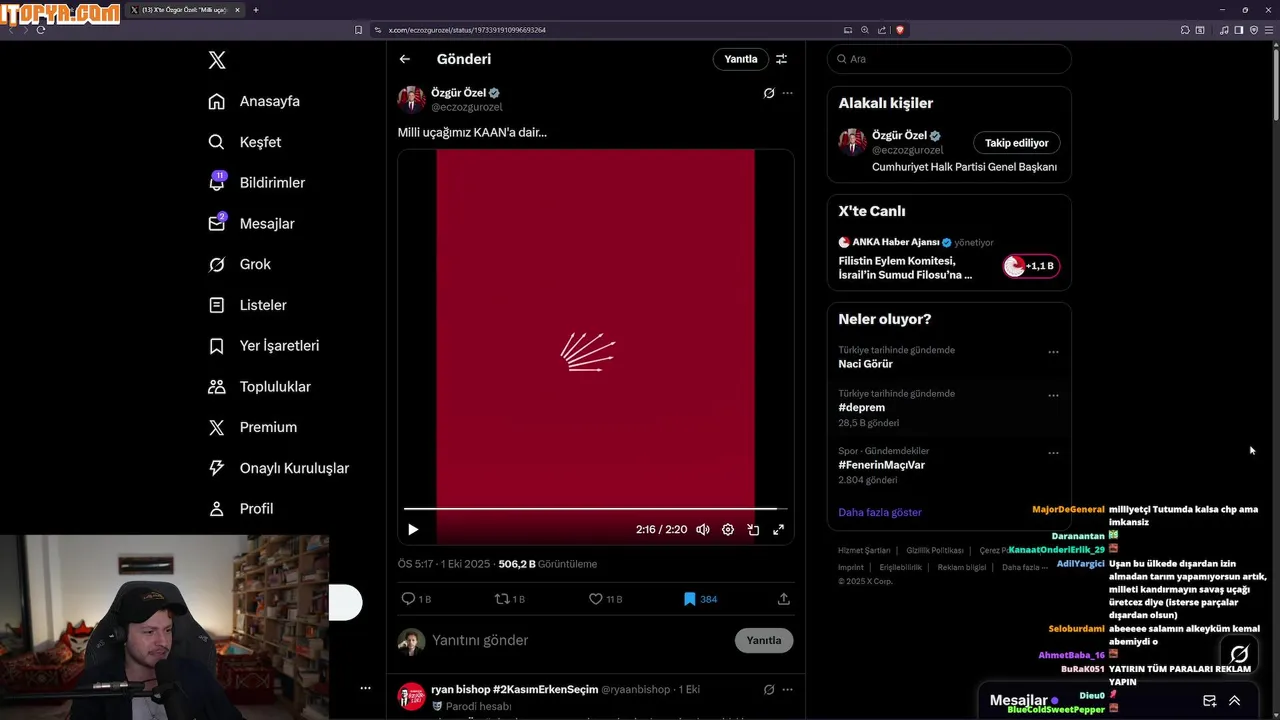The height and width of the screenshot is (720, 1280).
Task: Open more options for Naci Görür trend
Action: [x=1053, y=352]
